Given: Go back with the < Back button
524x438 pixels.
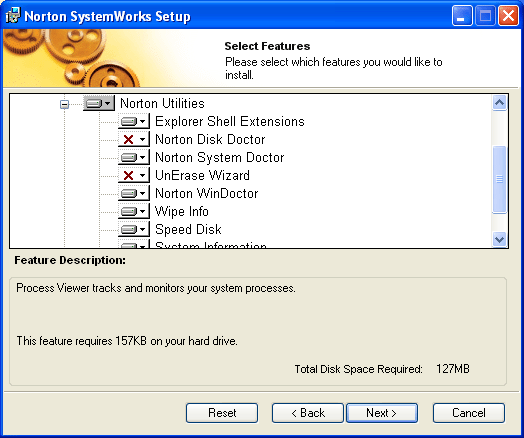Looking at the screenshot, I should (x=308, y=413).
